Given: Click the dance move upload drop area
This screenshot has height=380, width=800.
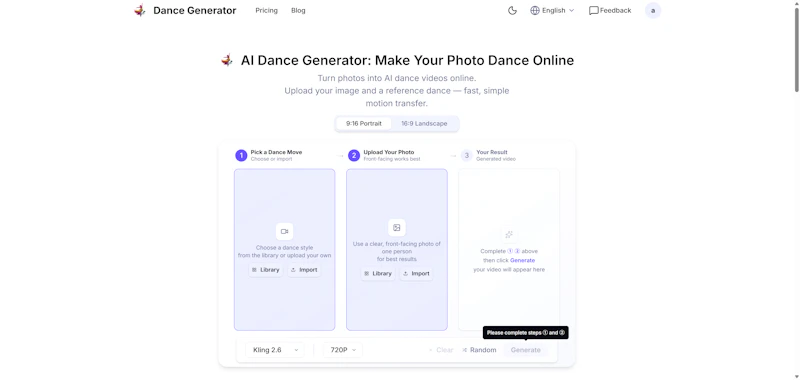Looking at the screenshot, I should (285, 250).
